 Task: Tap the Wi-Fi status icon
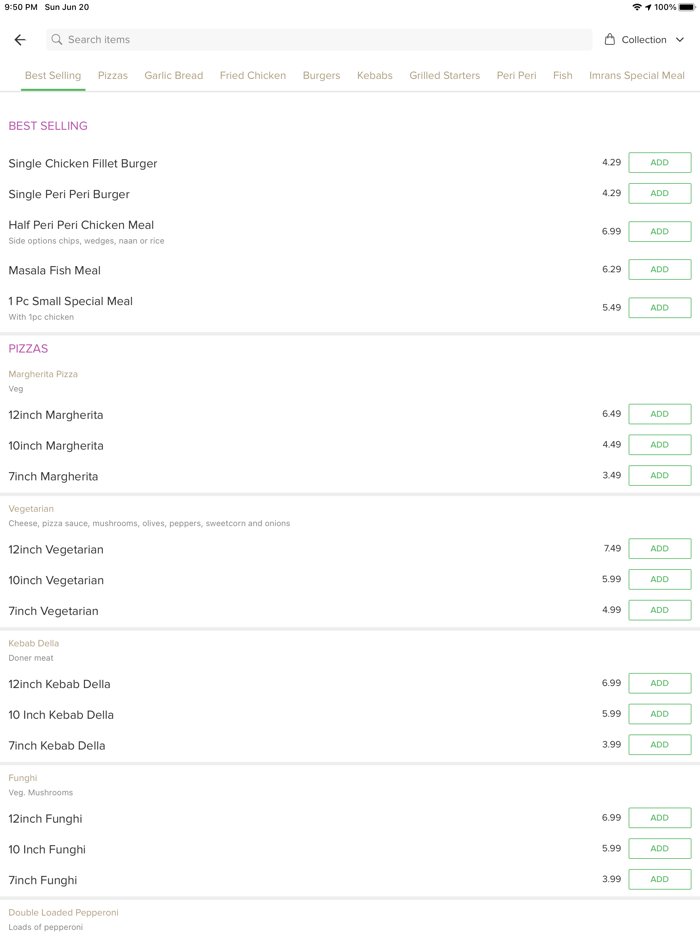point(637,7)
